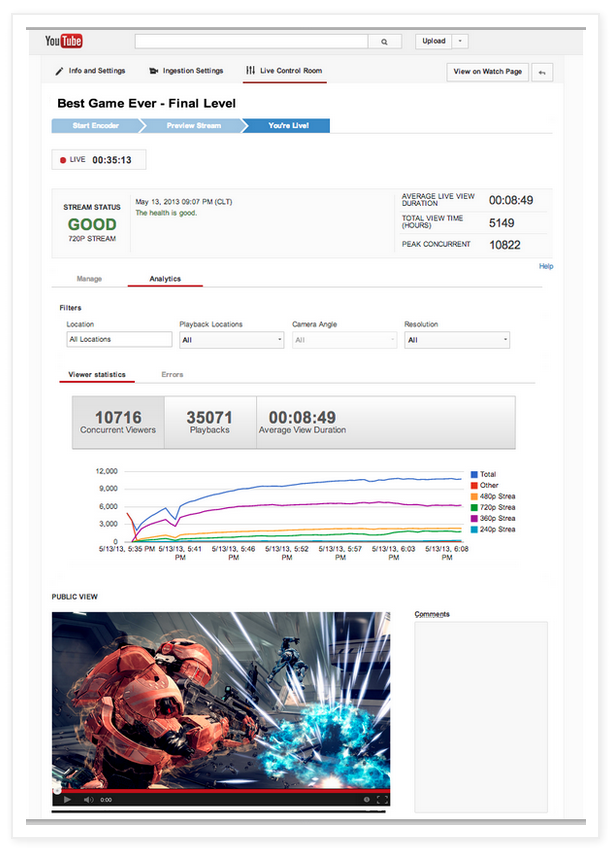Click the 'PUBLIC VIEW' heading
609x848 pixels.
click(75, 597)
